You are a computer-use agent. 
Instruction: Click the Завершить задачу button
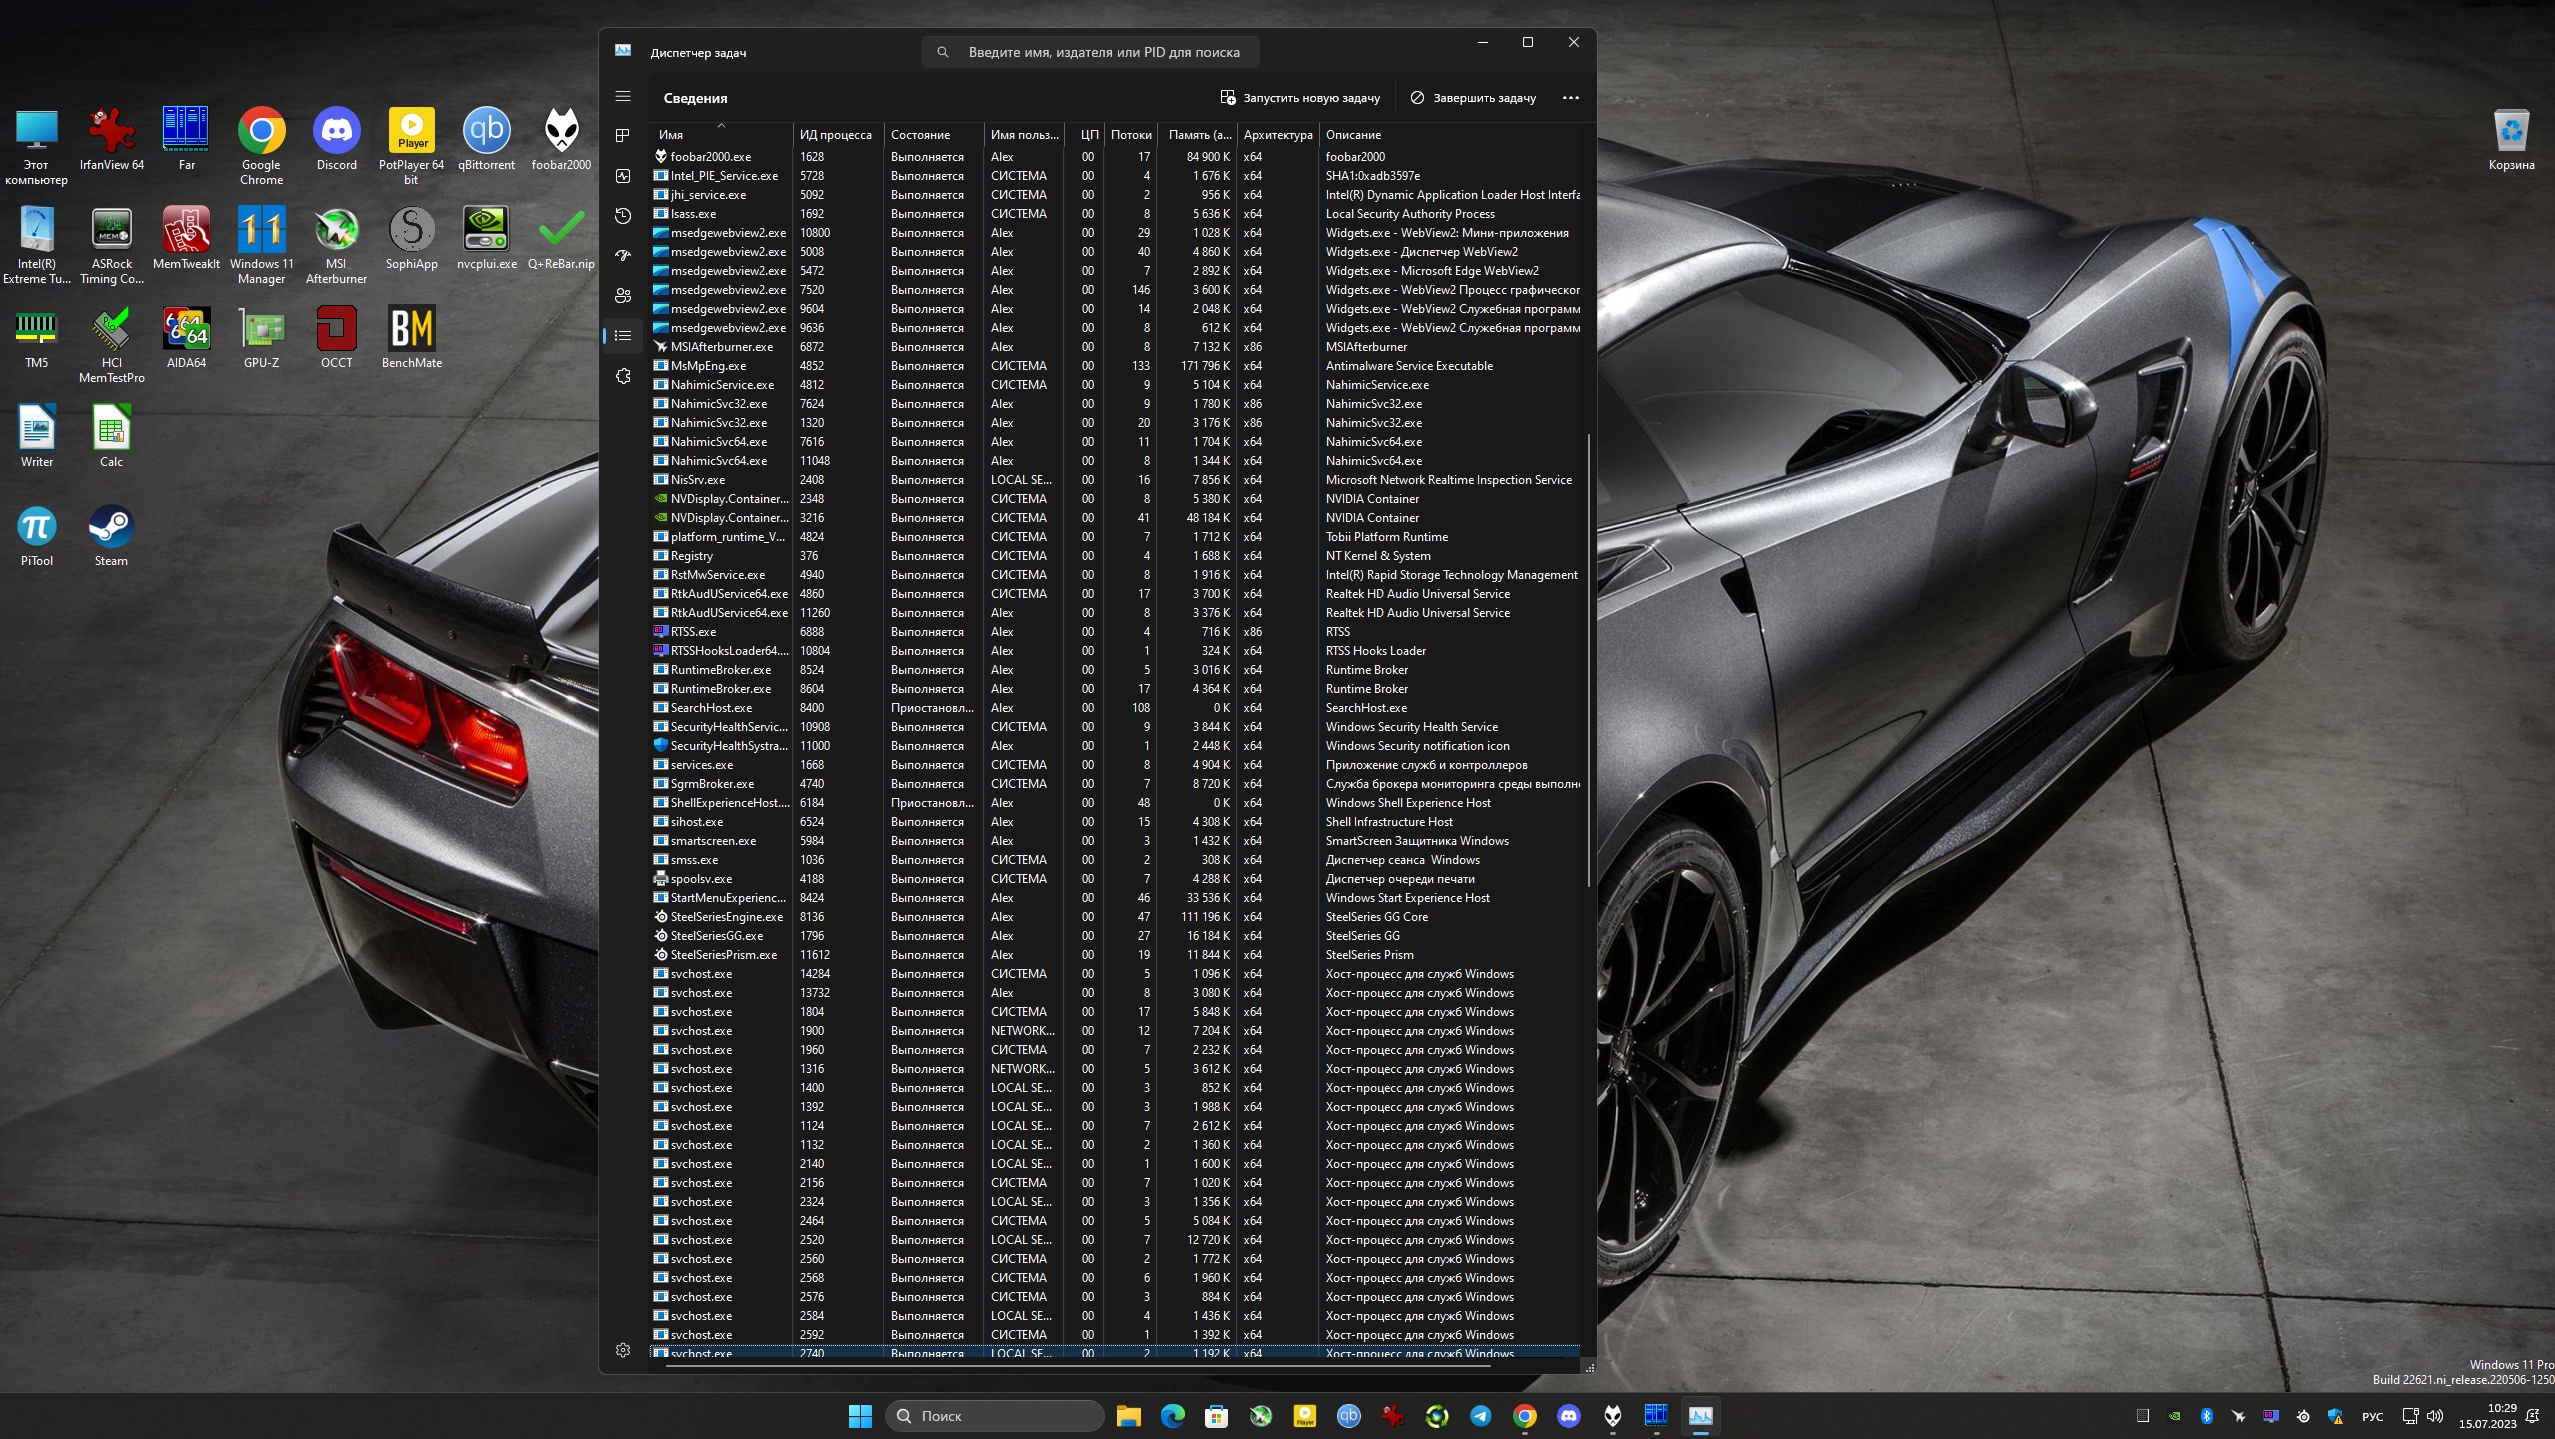coord(1473,98)
